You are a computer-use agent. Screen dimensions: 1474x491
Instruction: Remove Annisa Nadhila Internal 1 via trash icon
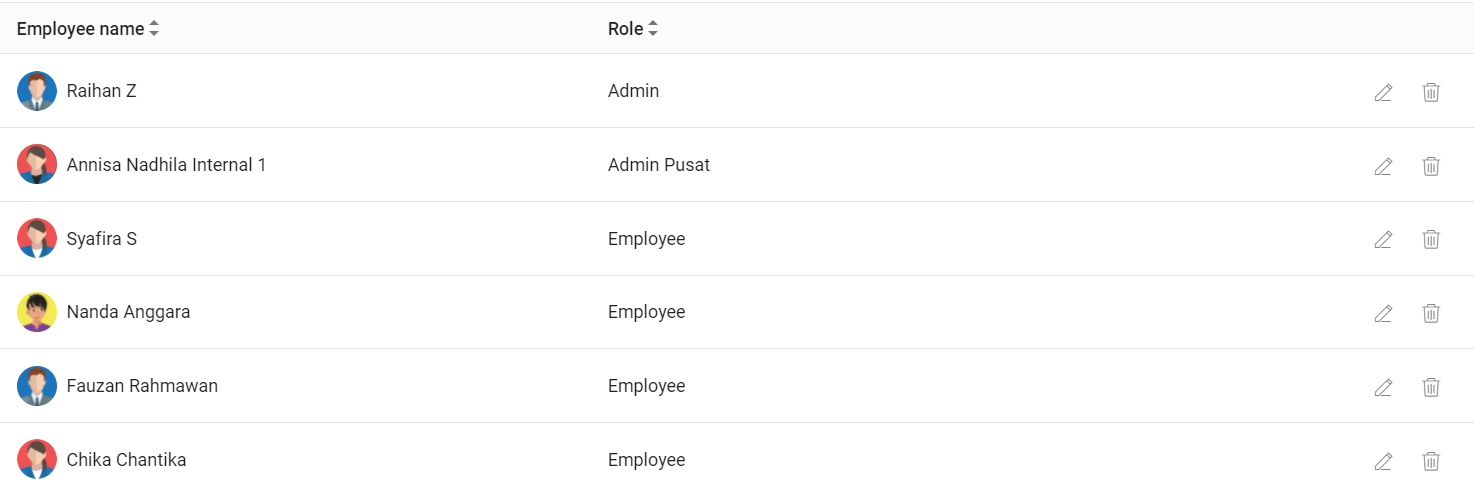coord(1431,166)
